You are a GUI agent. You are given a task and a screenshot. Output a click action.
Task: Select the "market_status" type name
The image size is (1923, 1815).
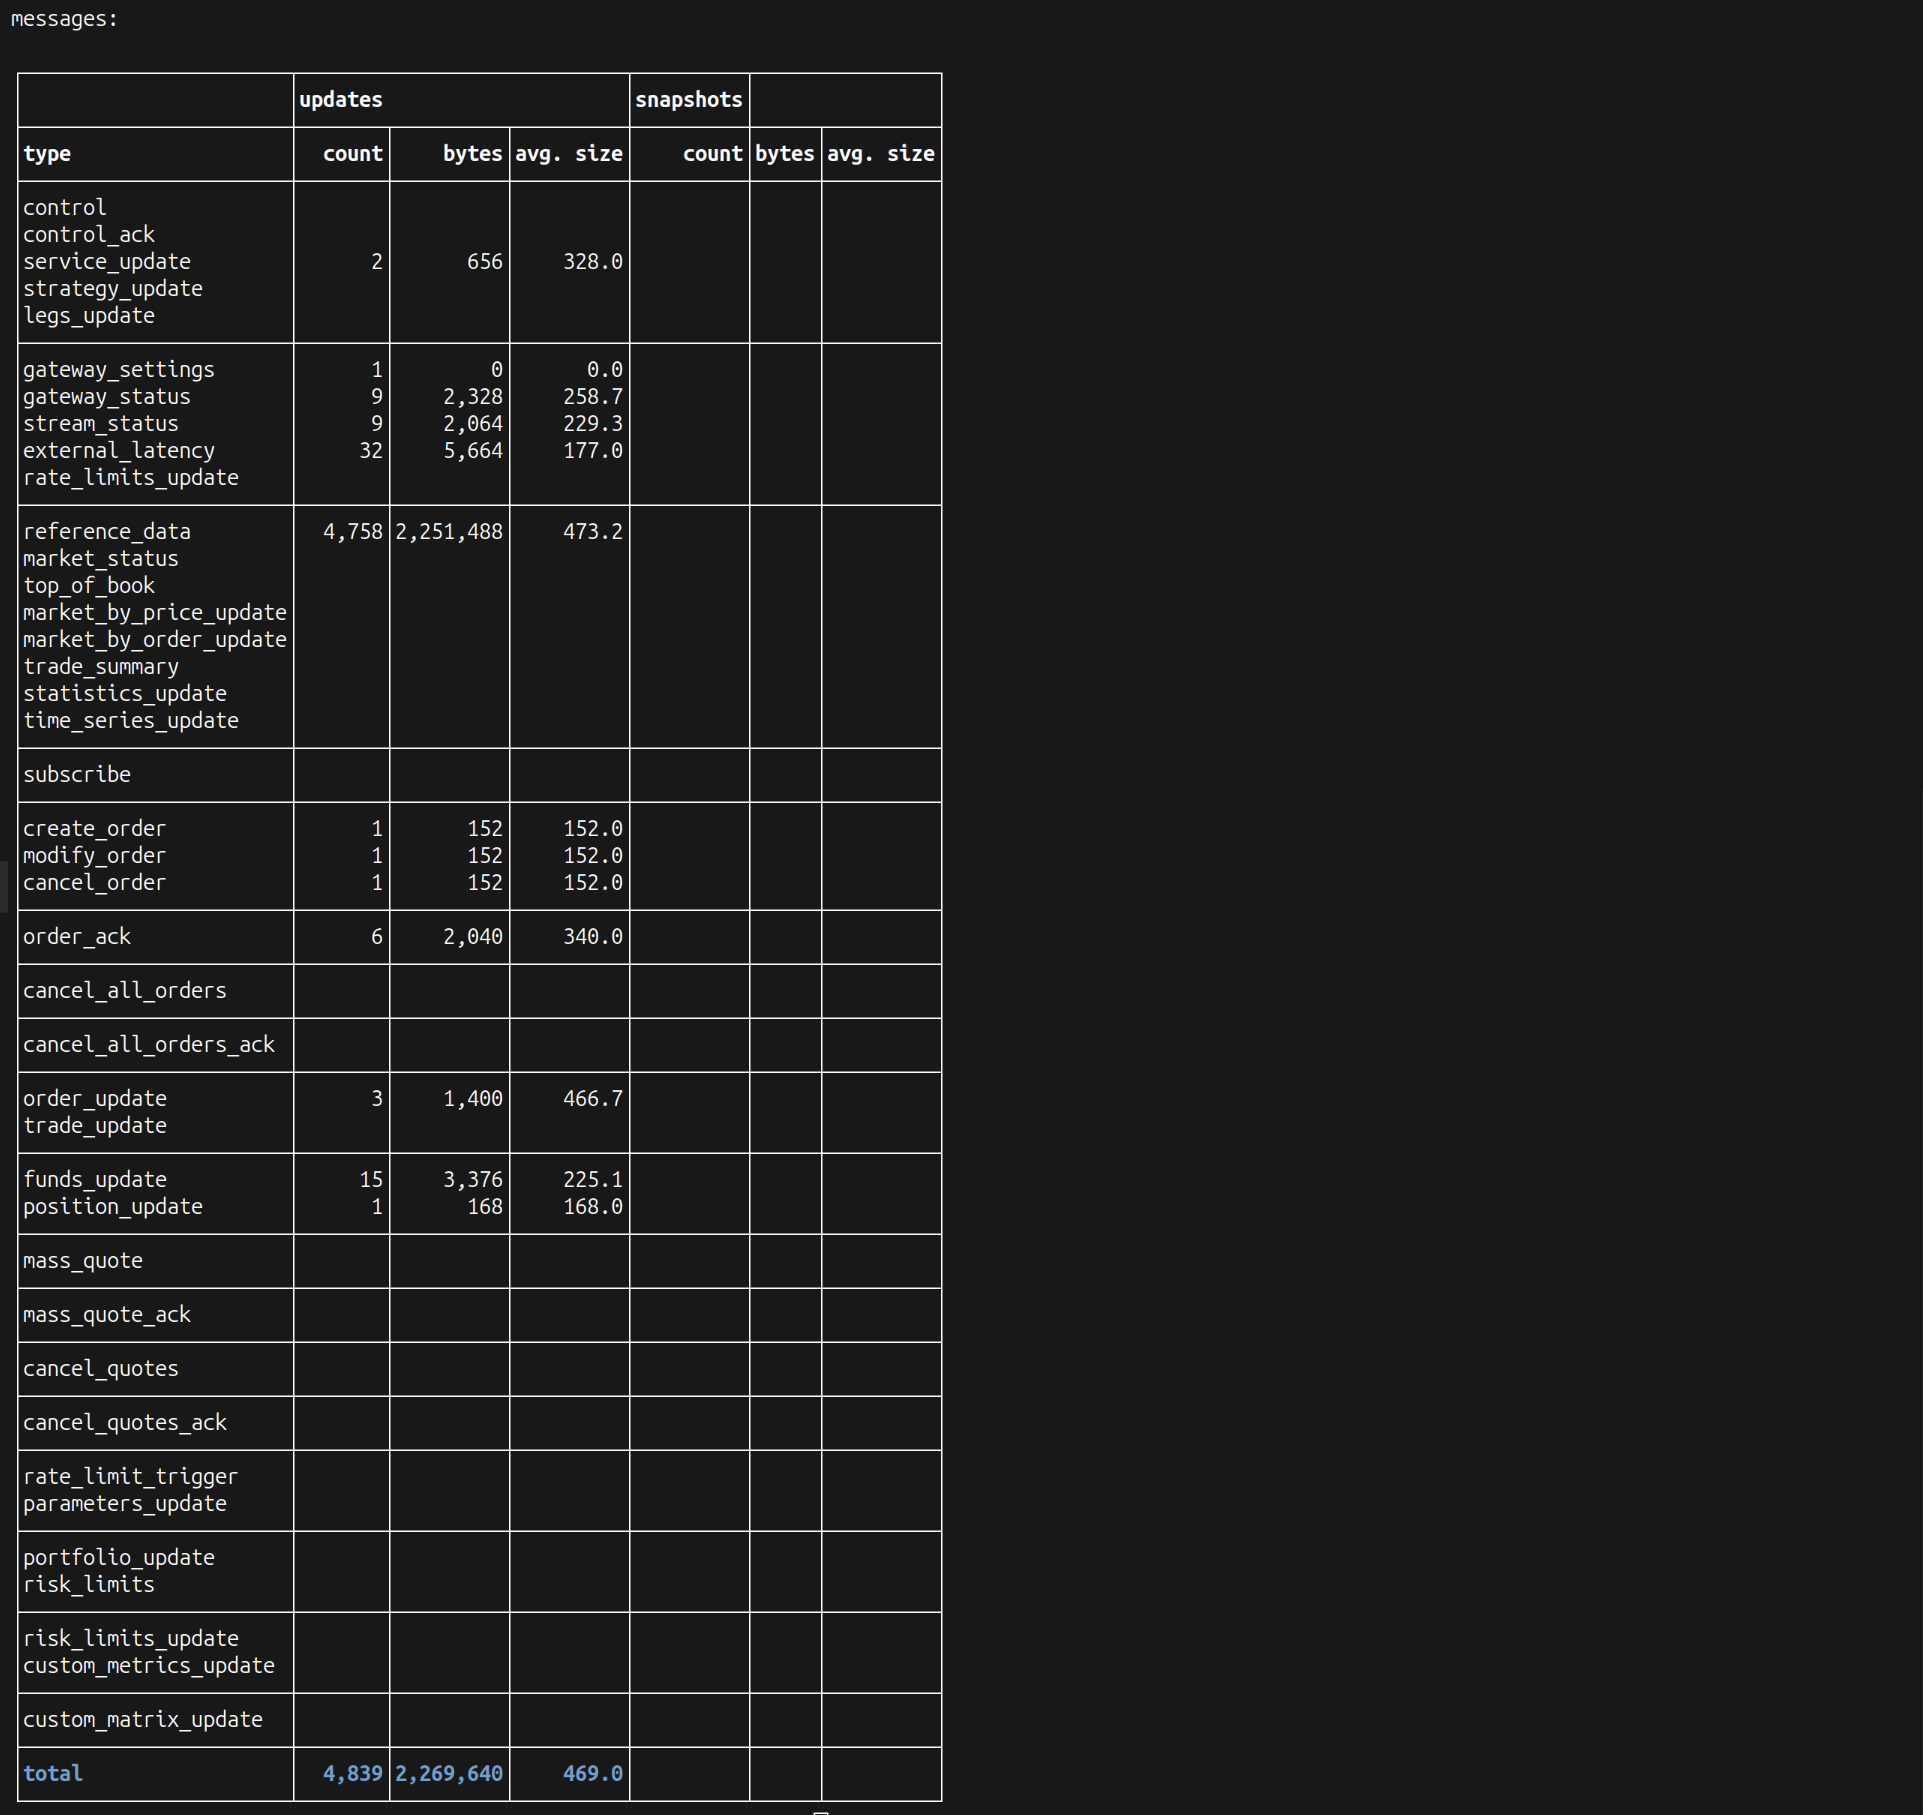(x=101, y=559)
